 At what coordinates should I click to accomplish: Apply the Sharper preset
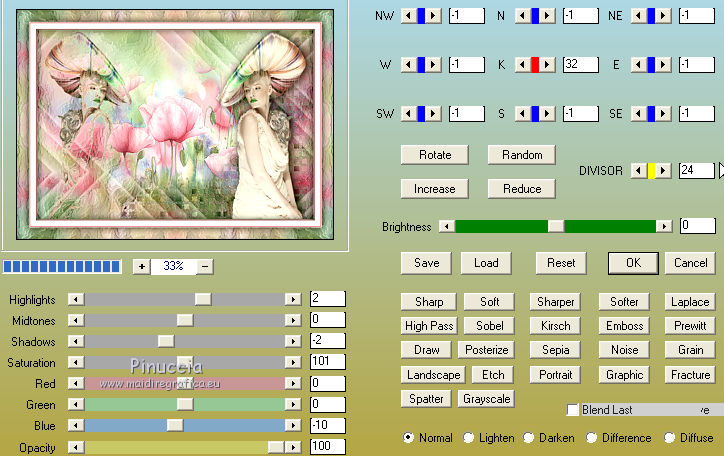coord(555,302)
